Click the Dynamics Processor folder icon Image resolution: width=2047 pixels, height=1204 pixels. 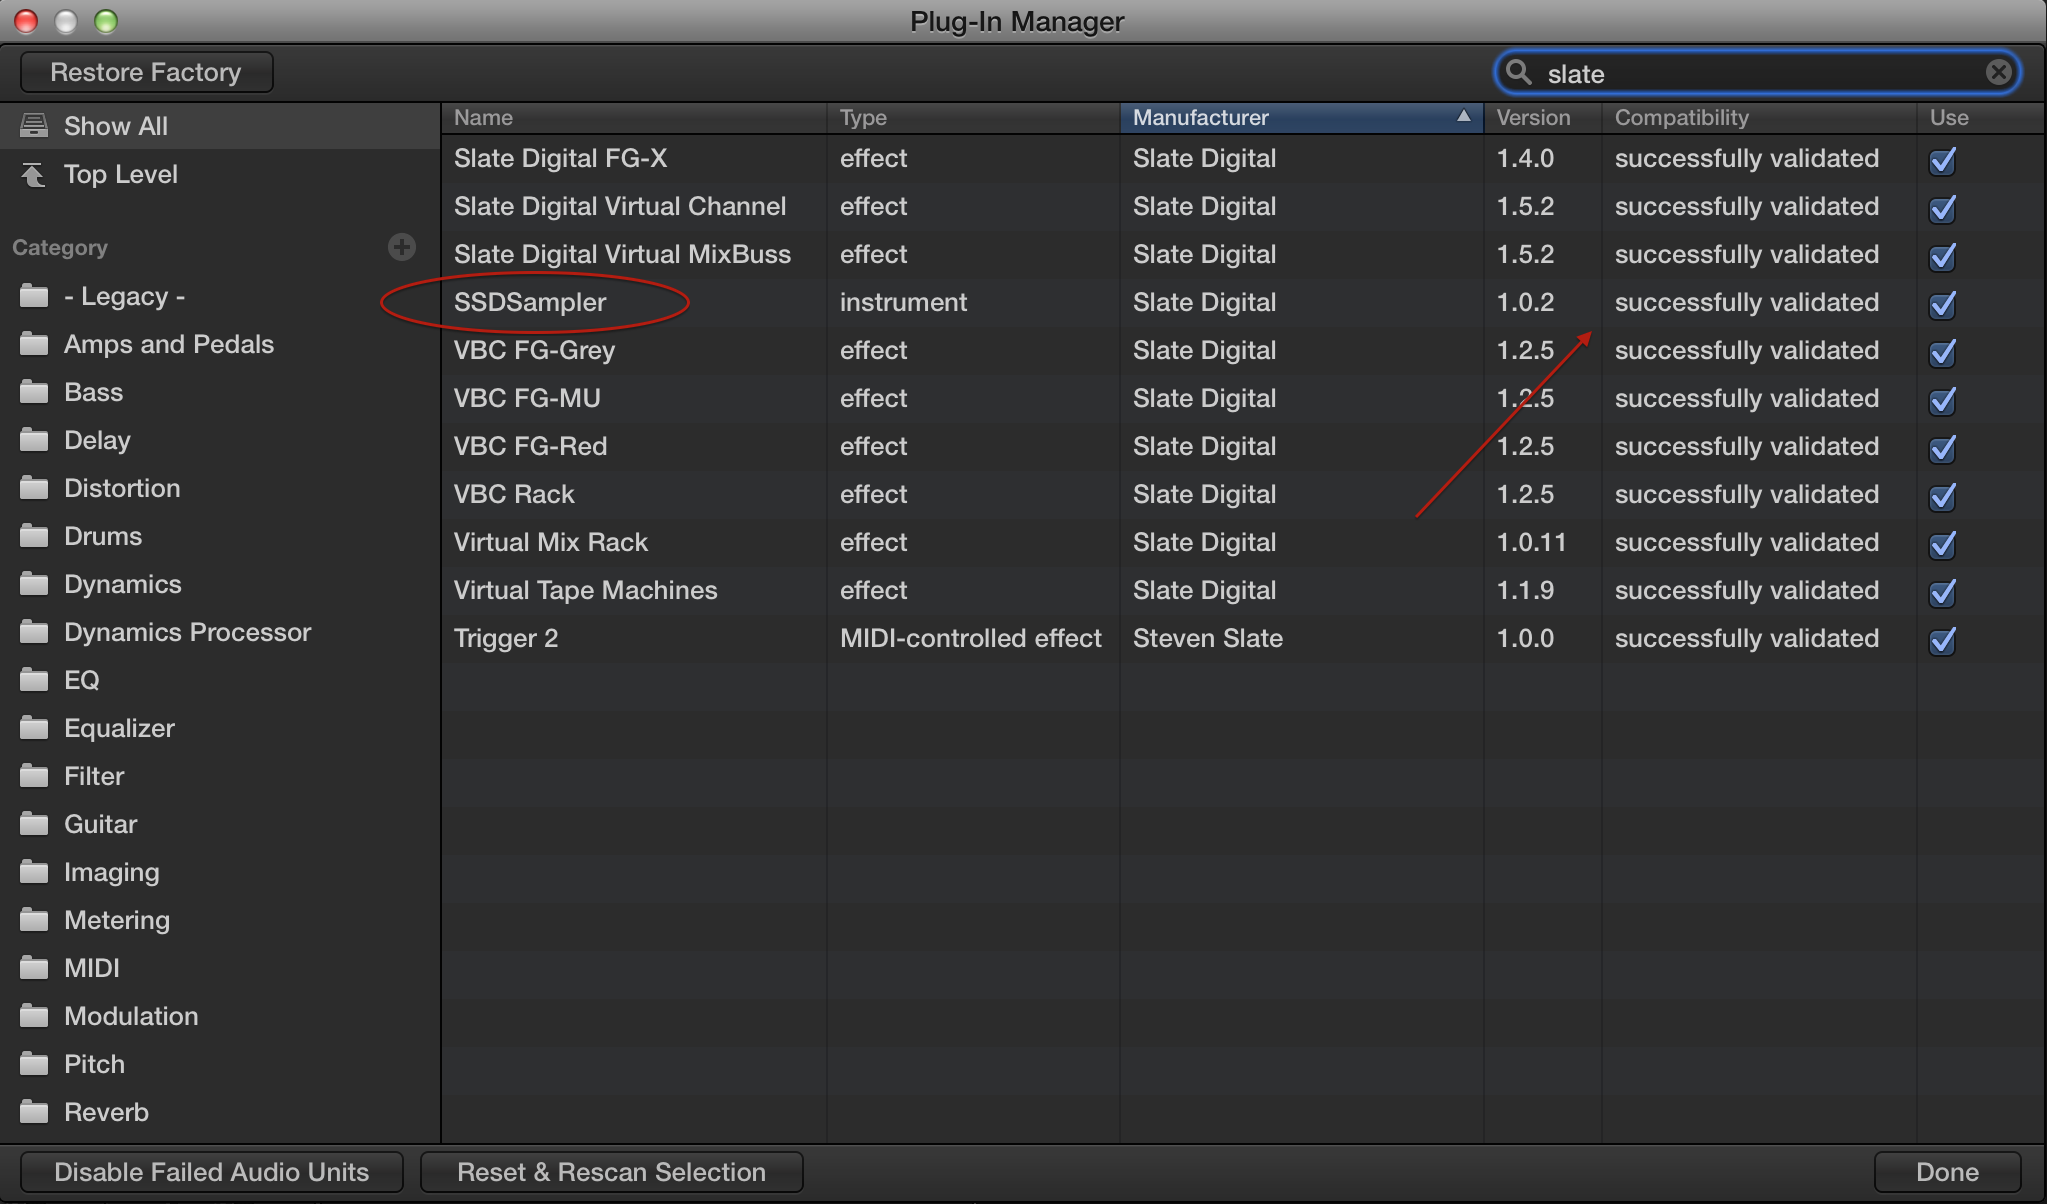pos(34,632)
